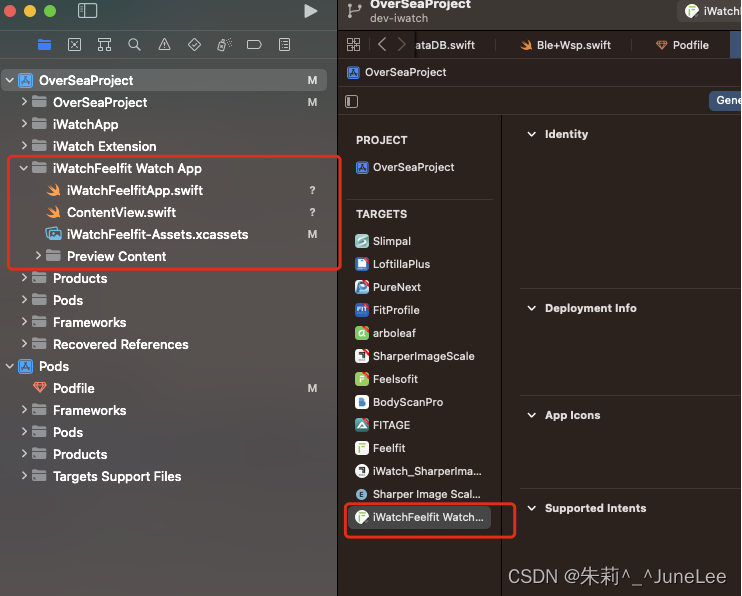Click the OverSeaProject breadcrumb in the jump bar
This screenshot has height=596, width=742.
pos(397,72)
